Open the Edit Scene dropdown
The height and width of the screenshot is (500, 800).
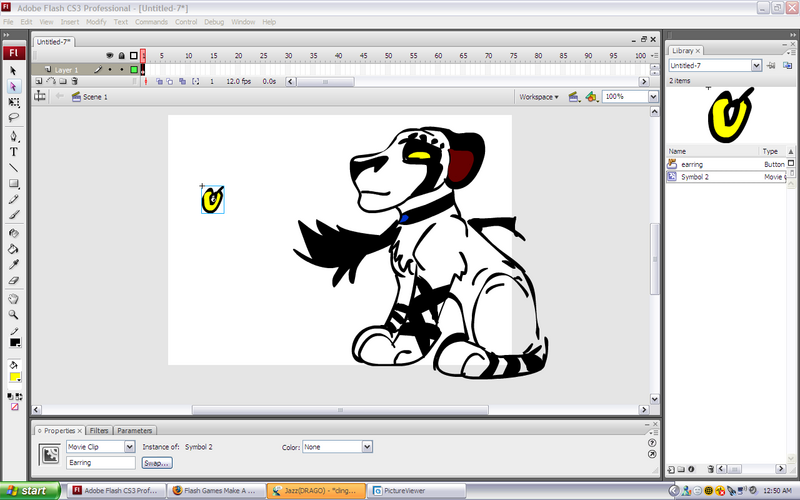click(573, 97)
